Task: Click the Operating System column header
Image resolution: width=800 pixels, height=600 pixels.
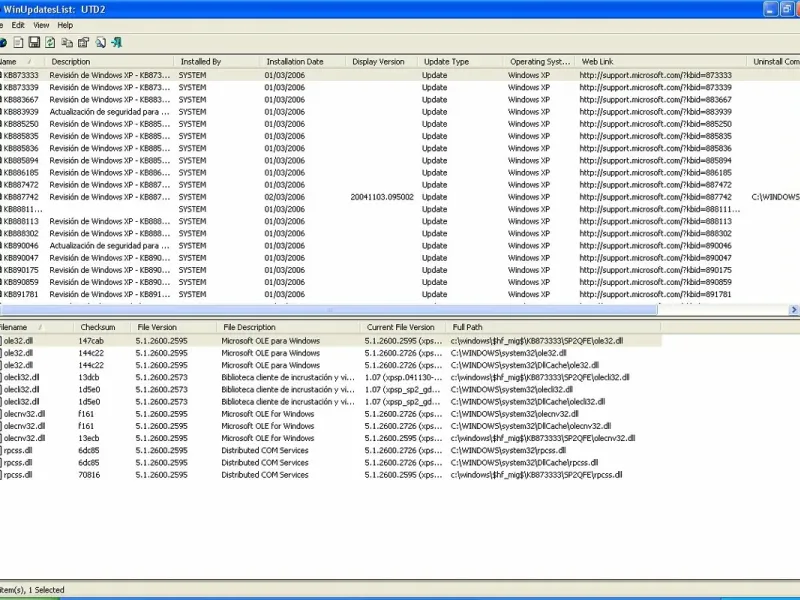Action: point(539,62)
